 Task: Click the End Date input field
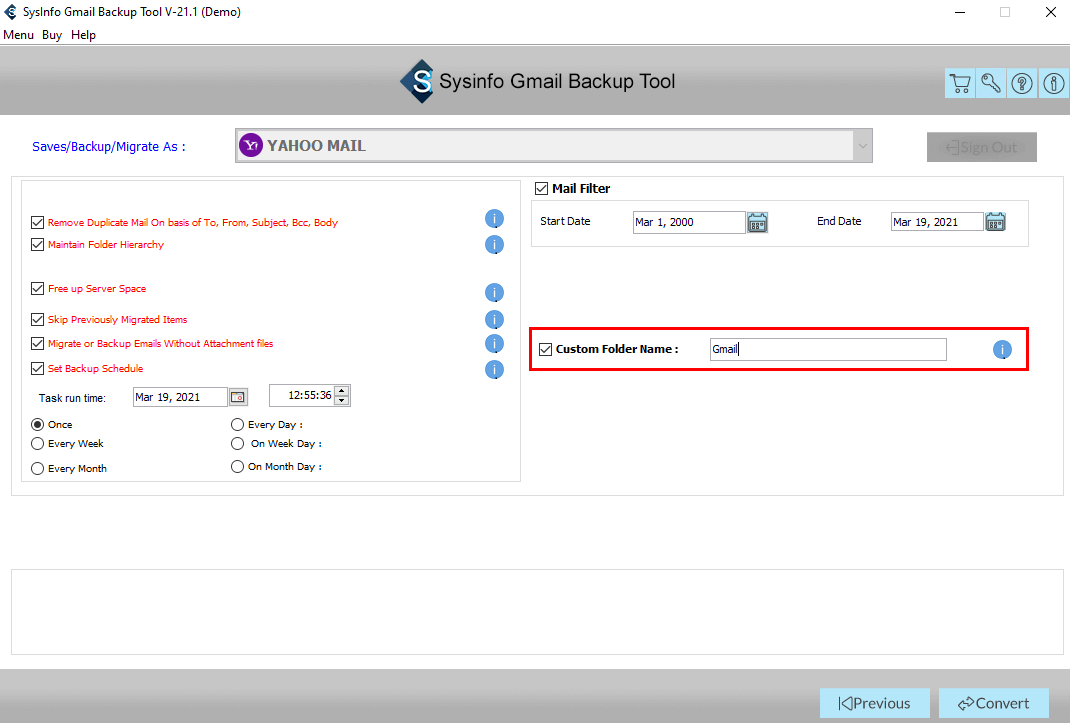point(937,223)
